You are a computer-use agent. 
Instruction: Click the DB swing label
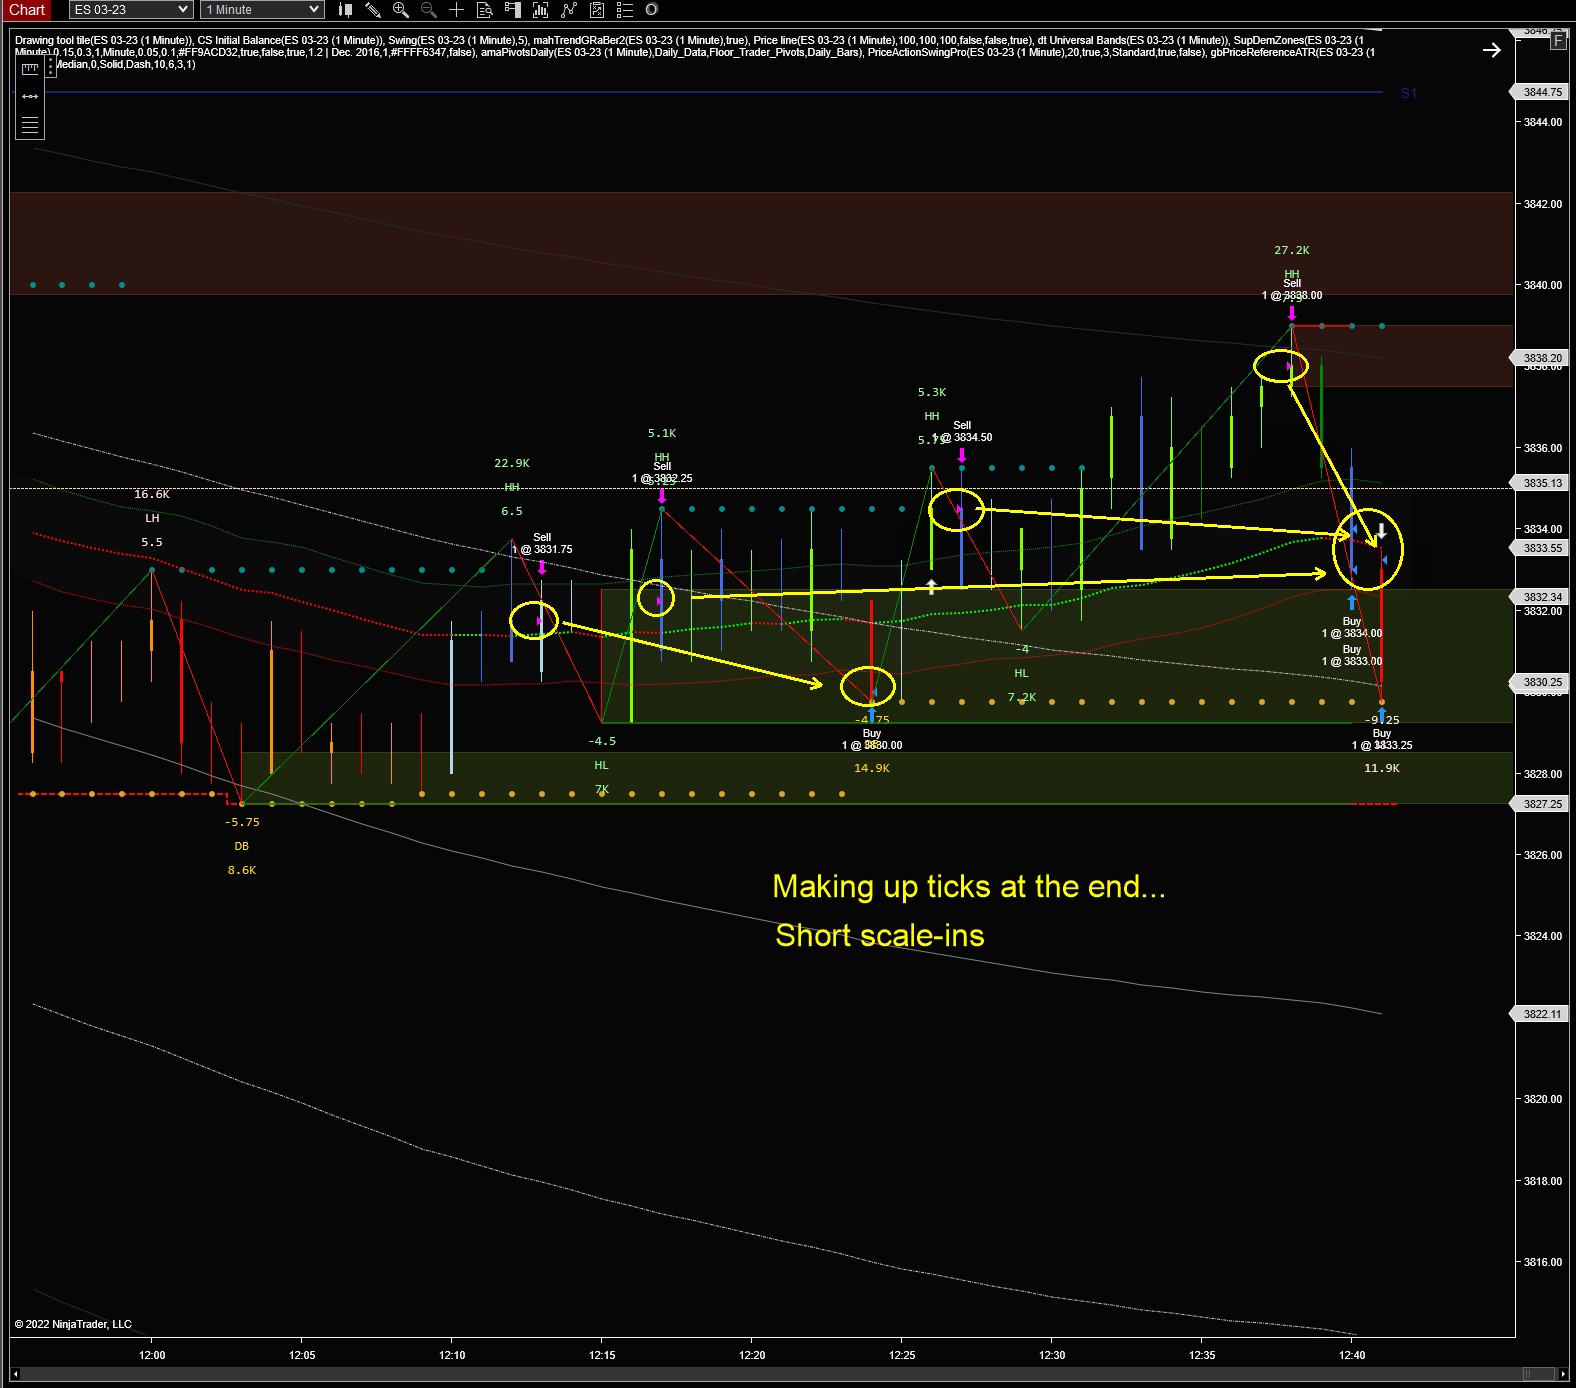pos(242,846)
